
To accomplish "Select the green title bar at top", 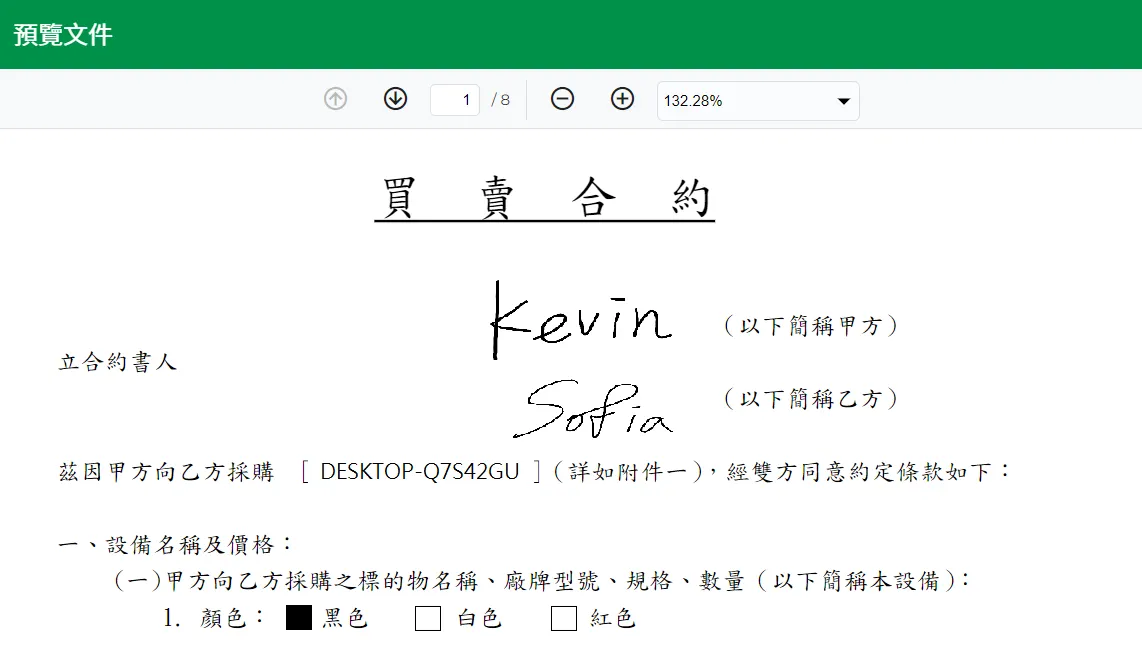I will tap(571, 35).
